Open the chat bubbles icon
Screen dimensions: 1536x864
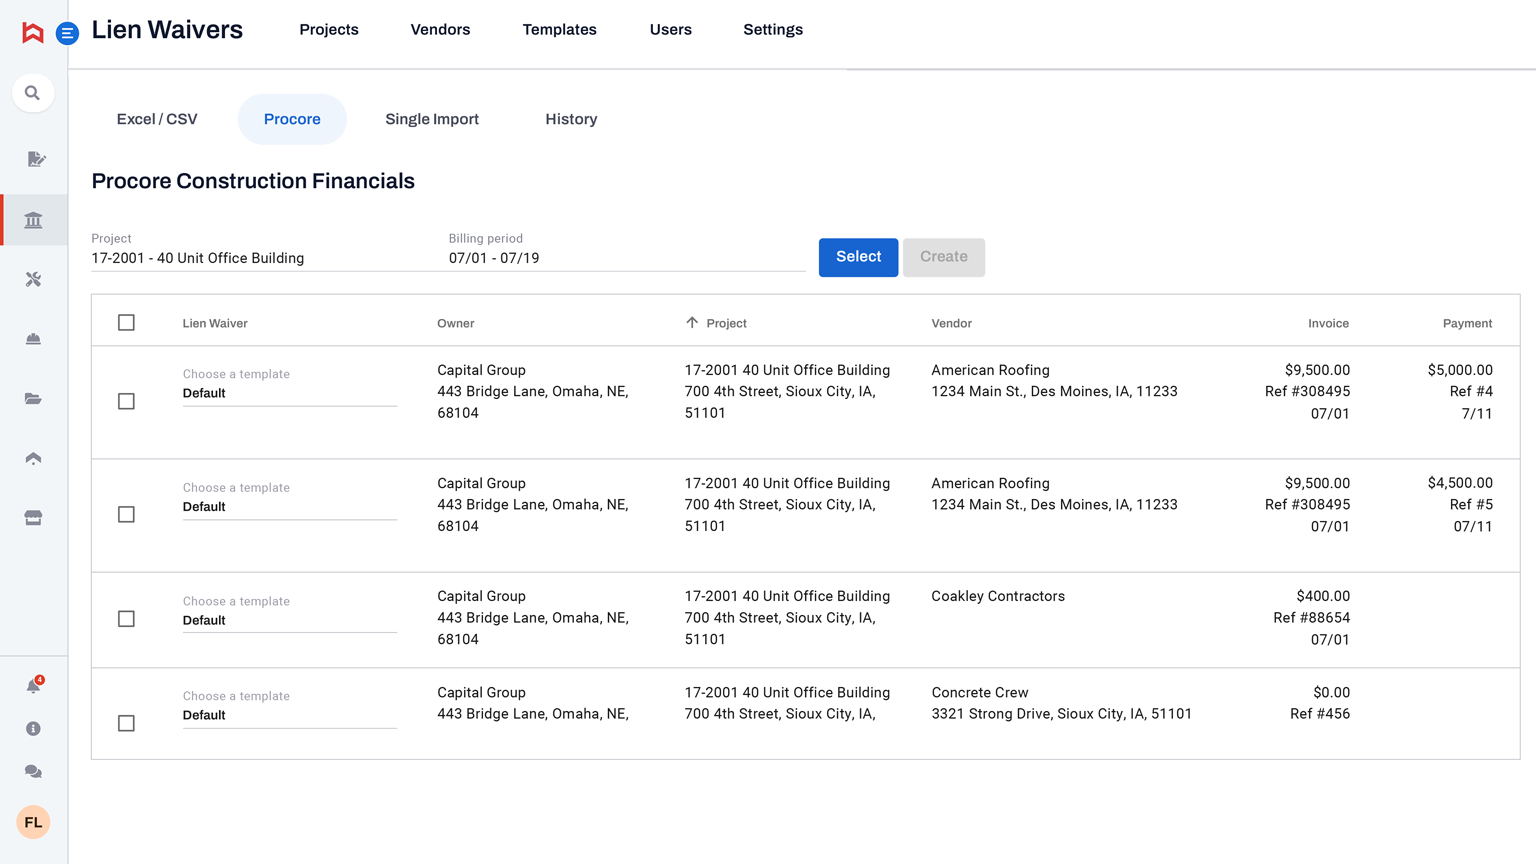pyautogui.click(x=33, y=772)
